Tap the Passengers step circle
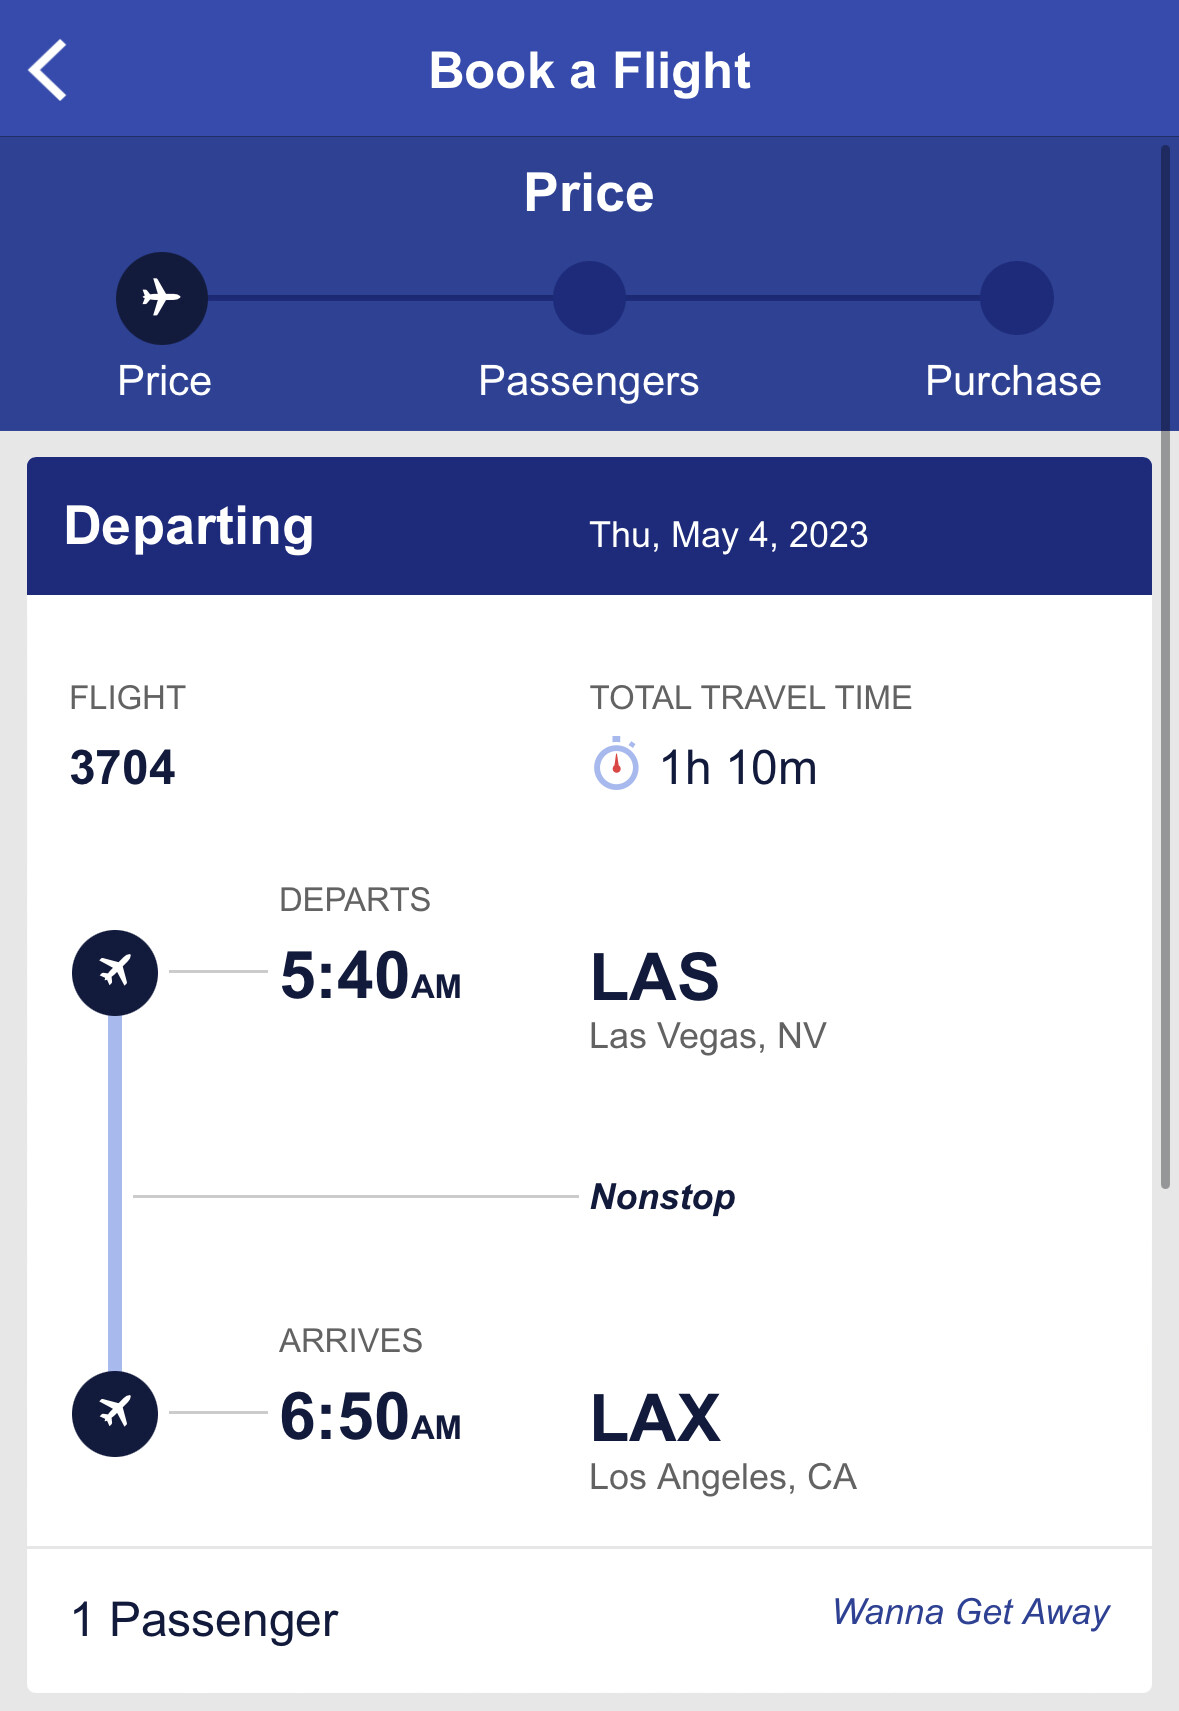Image resolution: width=1179 pixels, height=1711 pixels. [x=589, y=298]
